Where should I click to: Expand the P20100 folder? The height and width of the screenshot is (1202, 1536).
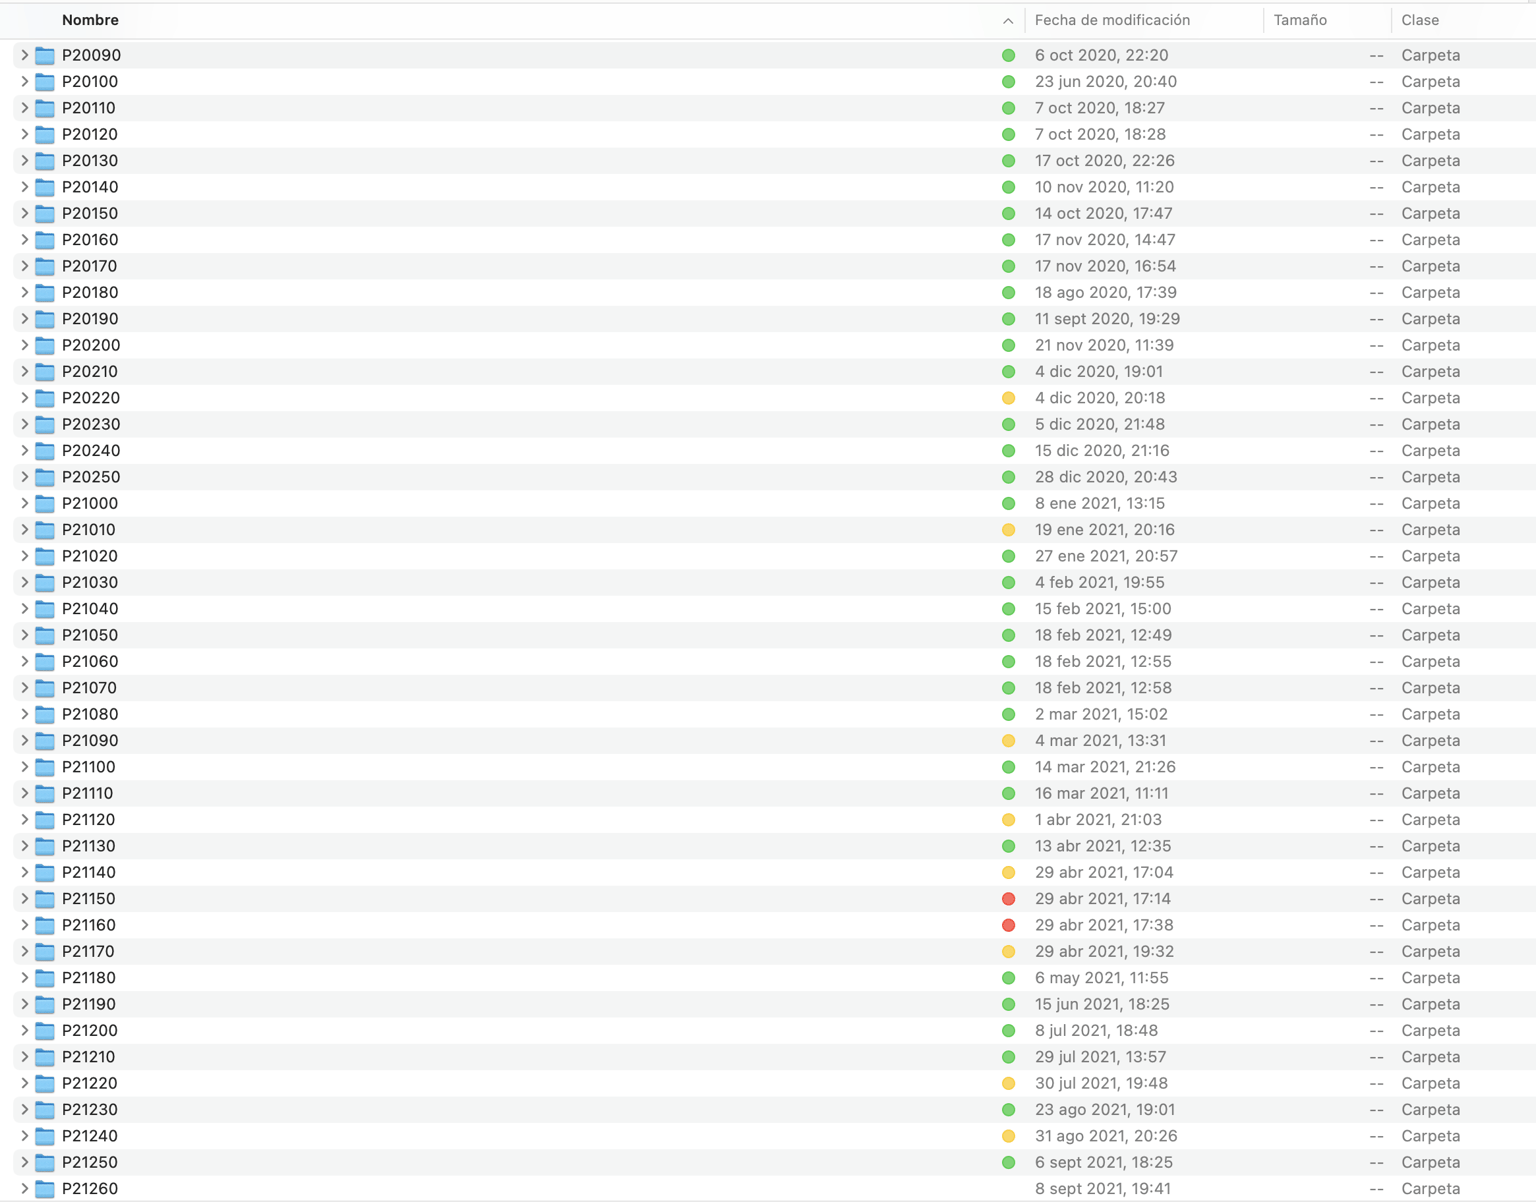(24, 81)
